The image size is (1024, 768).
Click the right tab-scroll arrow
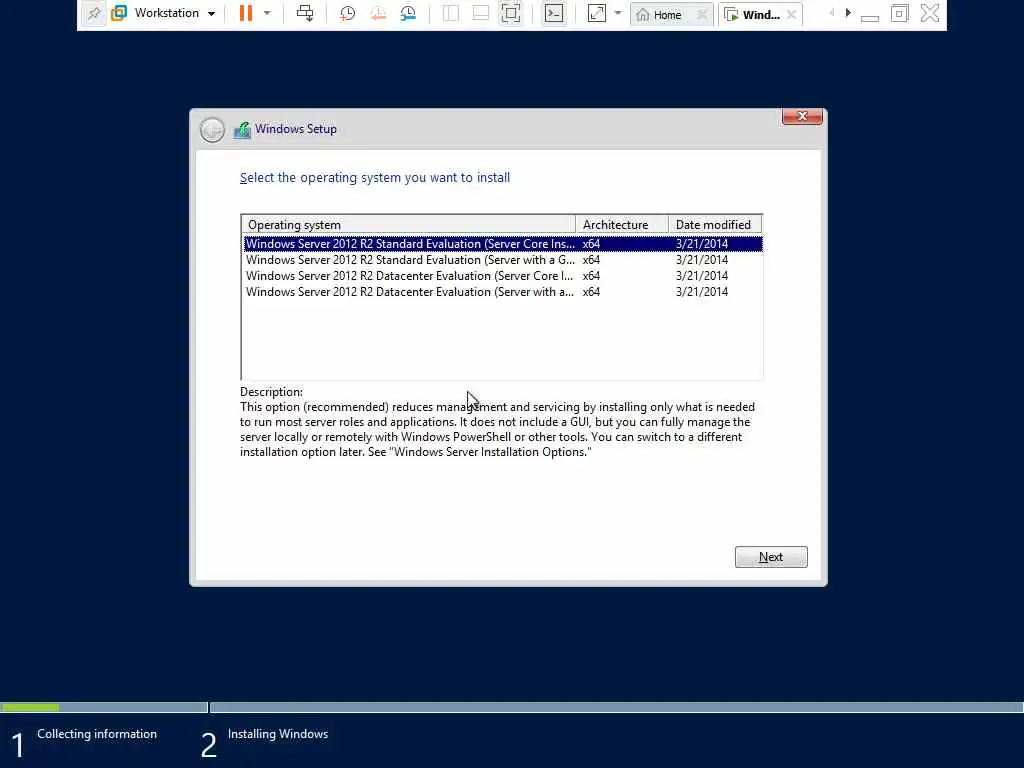click(848, 13)
